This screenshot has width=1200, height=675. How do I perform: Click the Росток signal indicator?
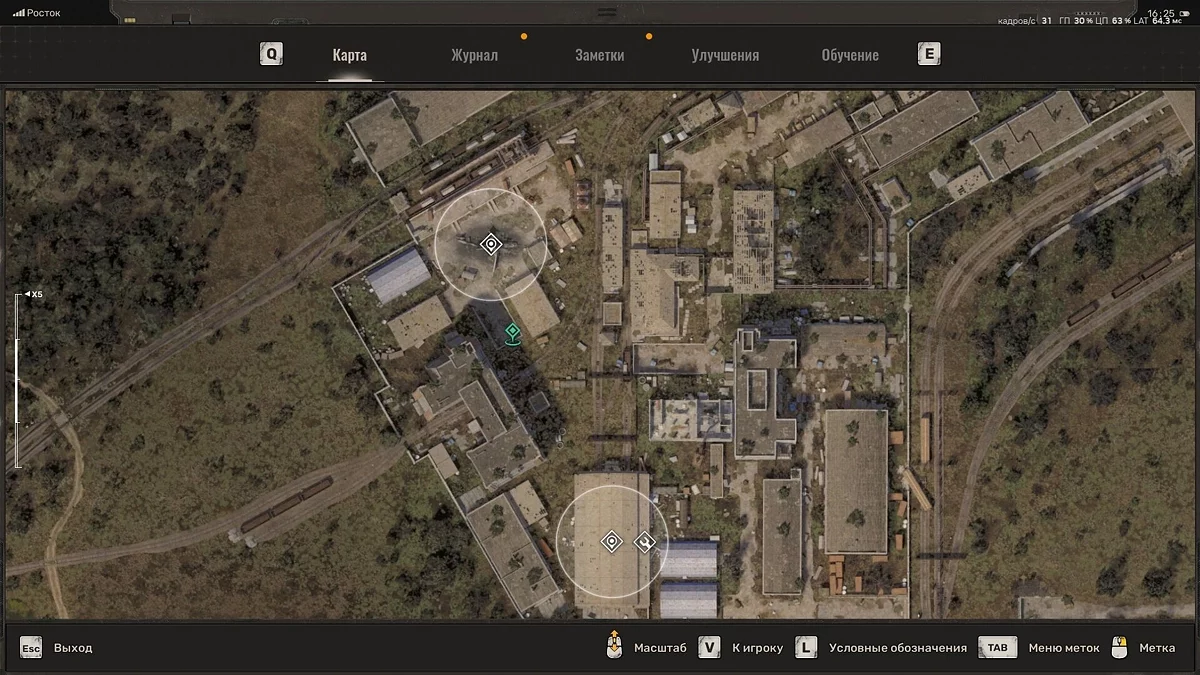[37, 13]
